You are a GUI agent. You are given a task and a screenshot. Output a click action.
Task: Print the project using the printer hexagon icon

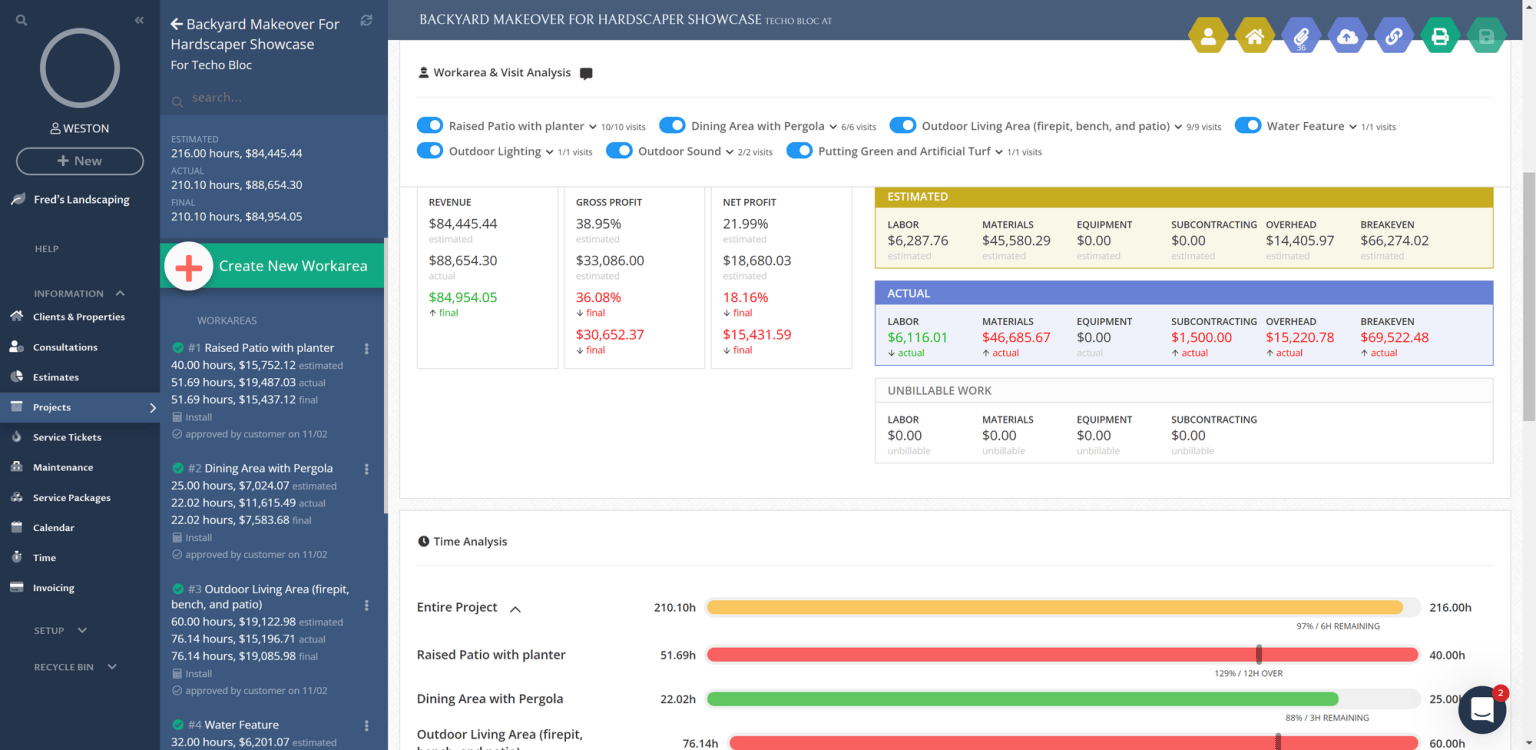point(1440,35)
